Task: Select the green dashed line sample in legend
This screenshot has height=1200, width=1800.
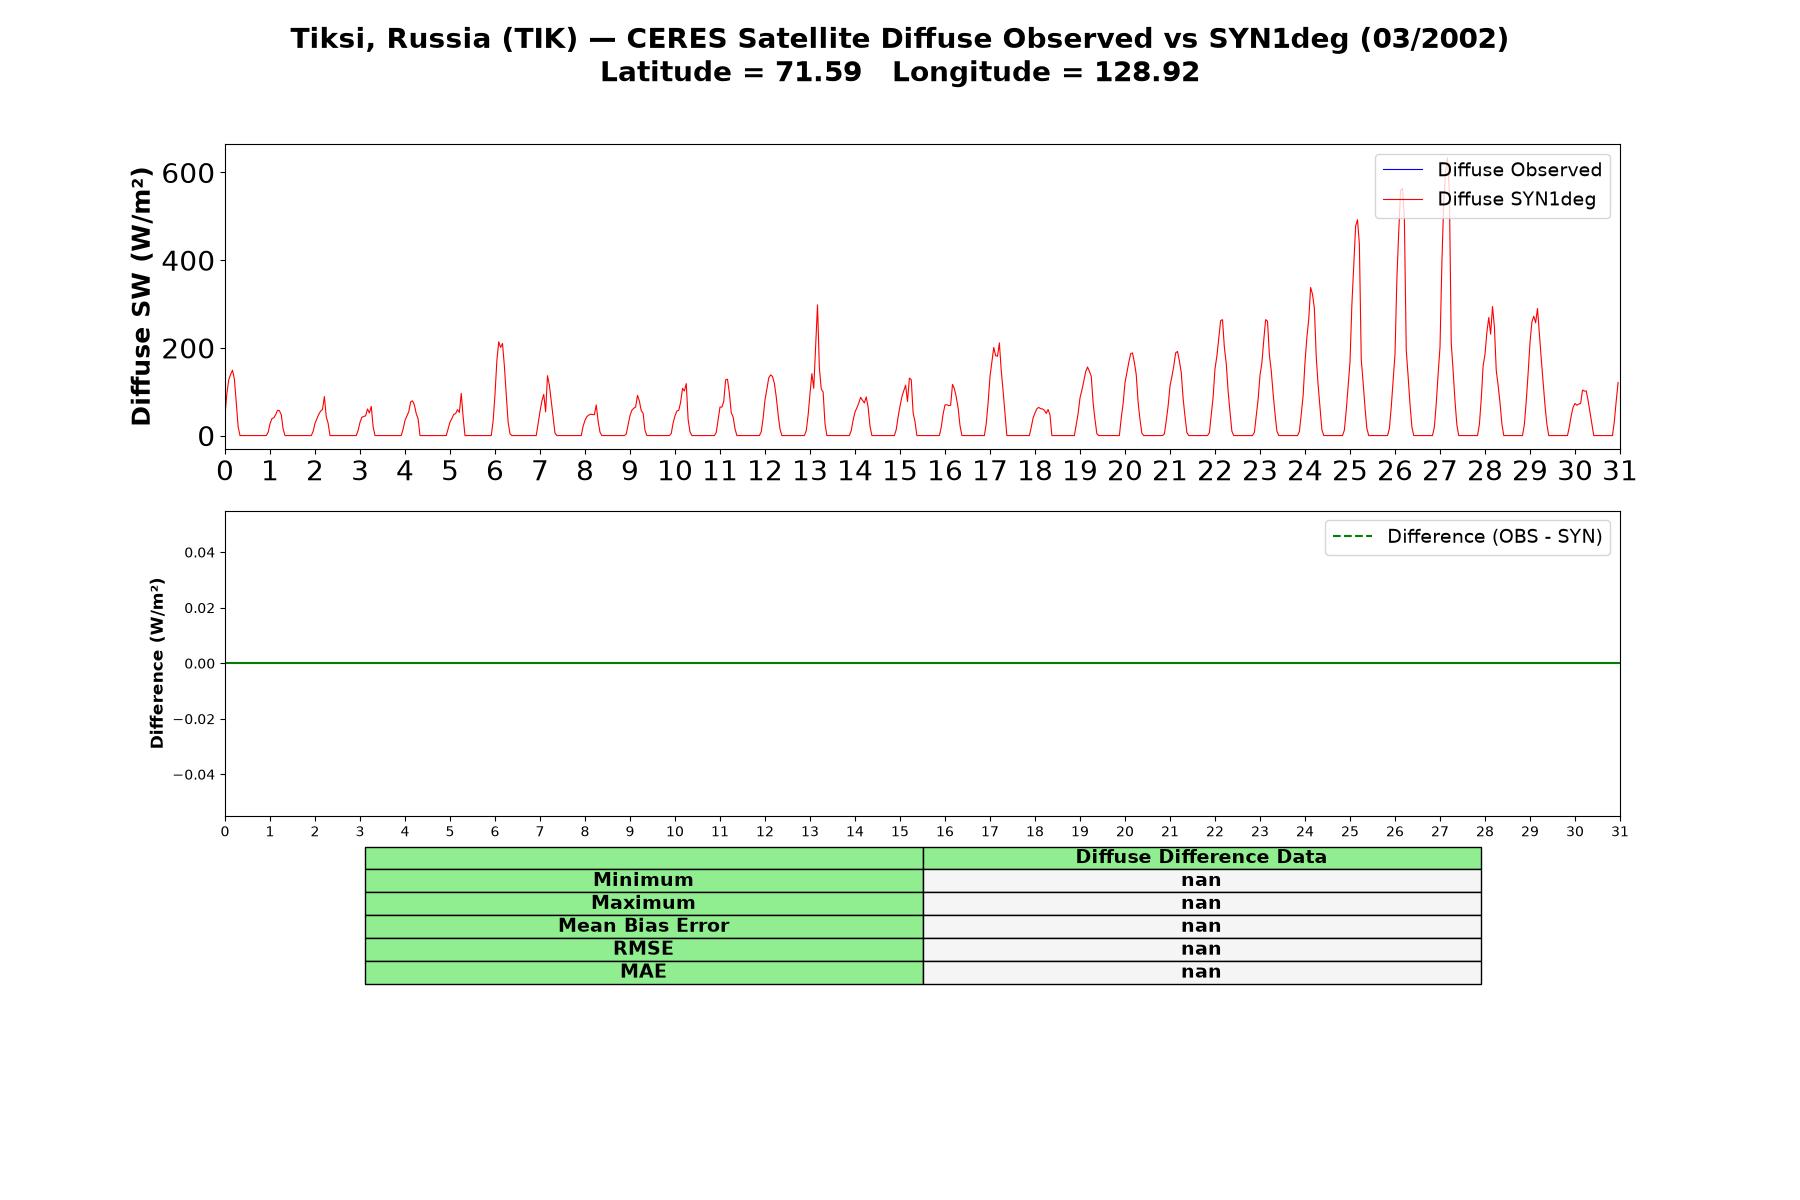Action: tap(1352, 537)
